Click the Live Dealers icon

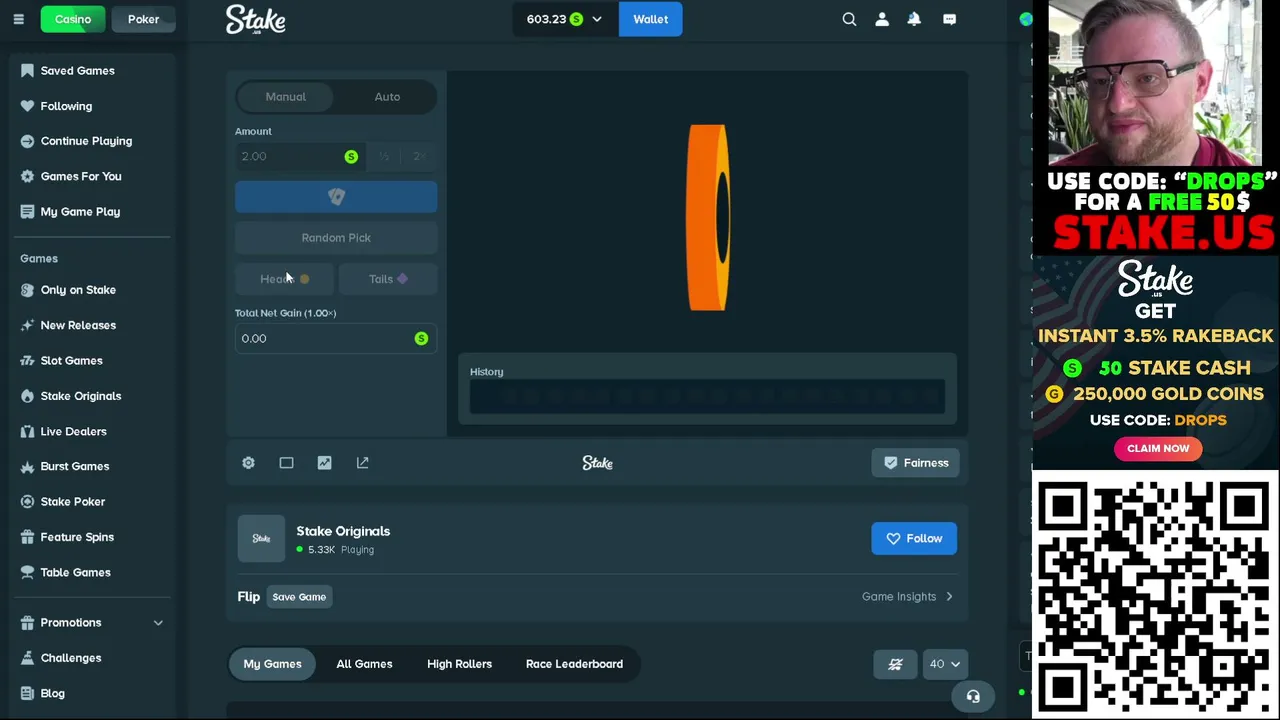click(x=27, y=431)
